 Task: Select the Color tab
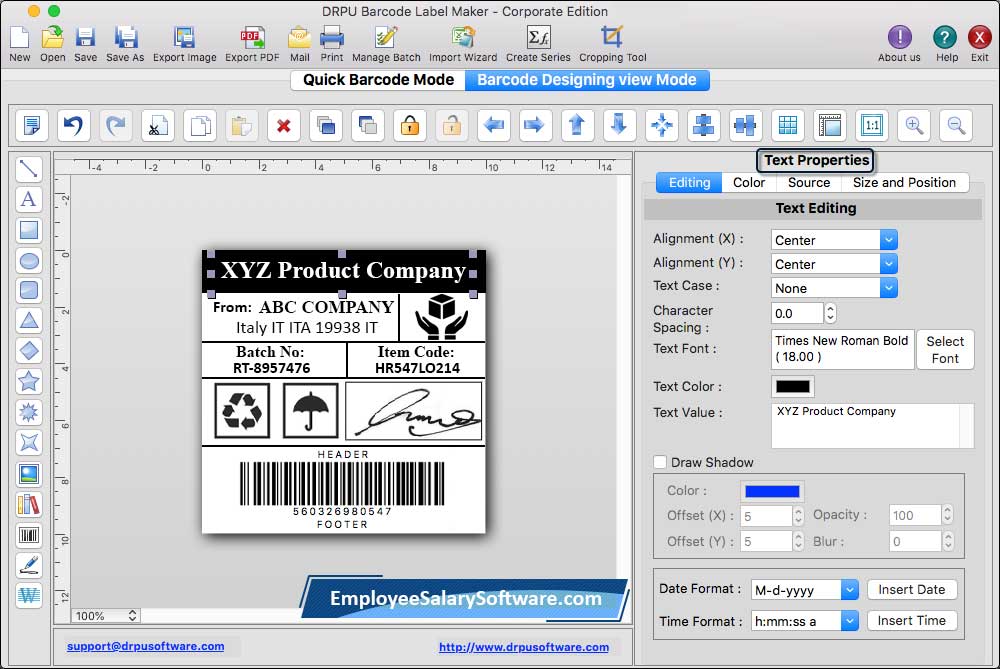click(749, 182)
